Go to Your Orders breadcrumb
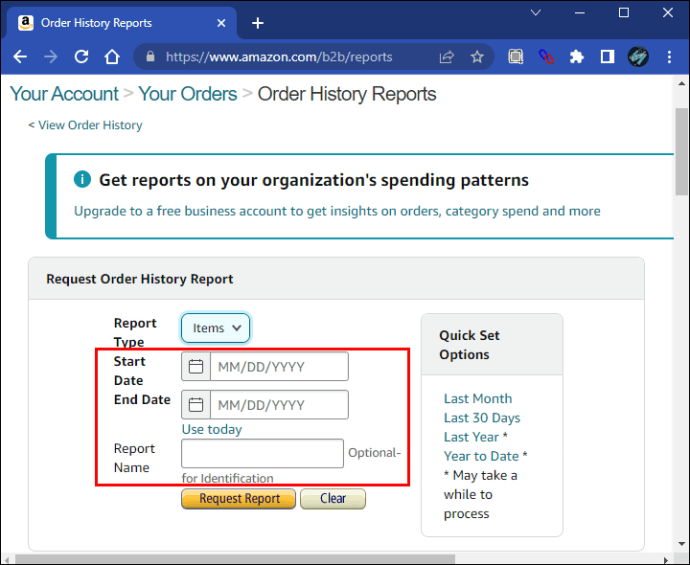The height and width of the screenshot is (565, 690). [x=188, y=94]
